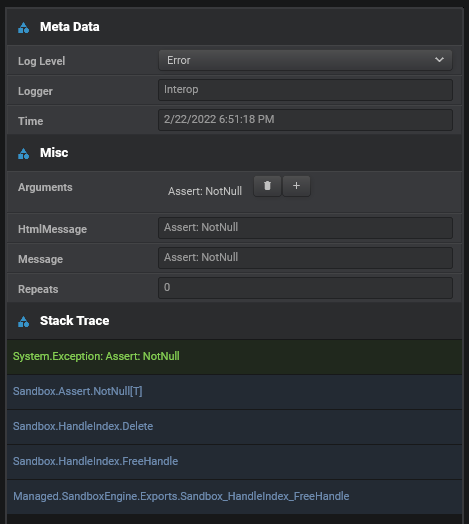The height and width of the screenshot is (524, 469).
Task: Click the Misc section icon
Action: [x=23, y=154]
